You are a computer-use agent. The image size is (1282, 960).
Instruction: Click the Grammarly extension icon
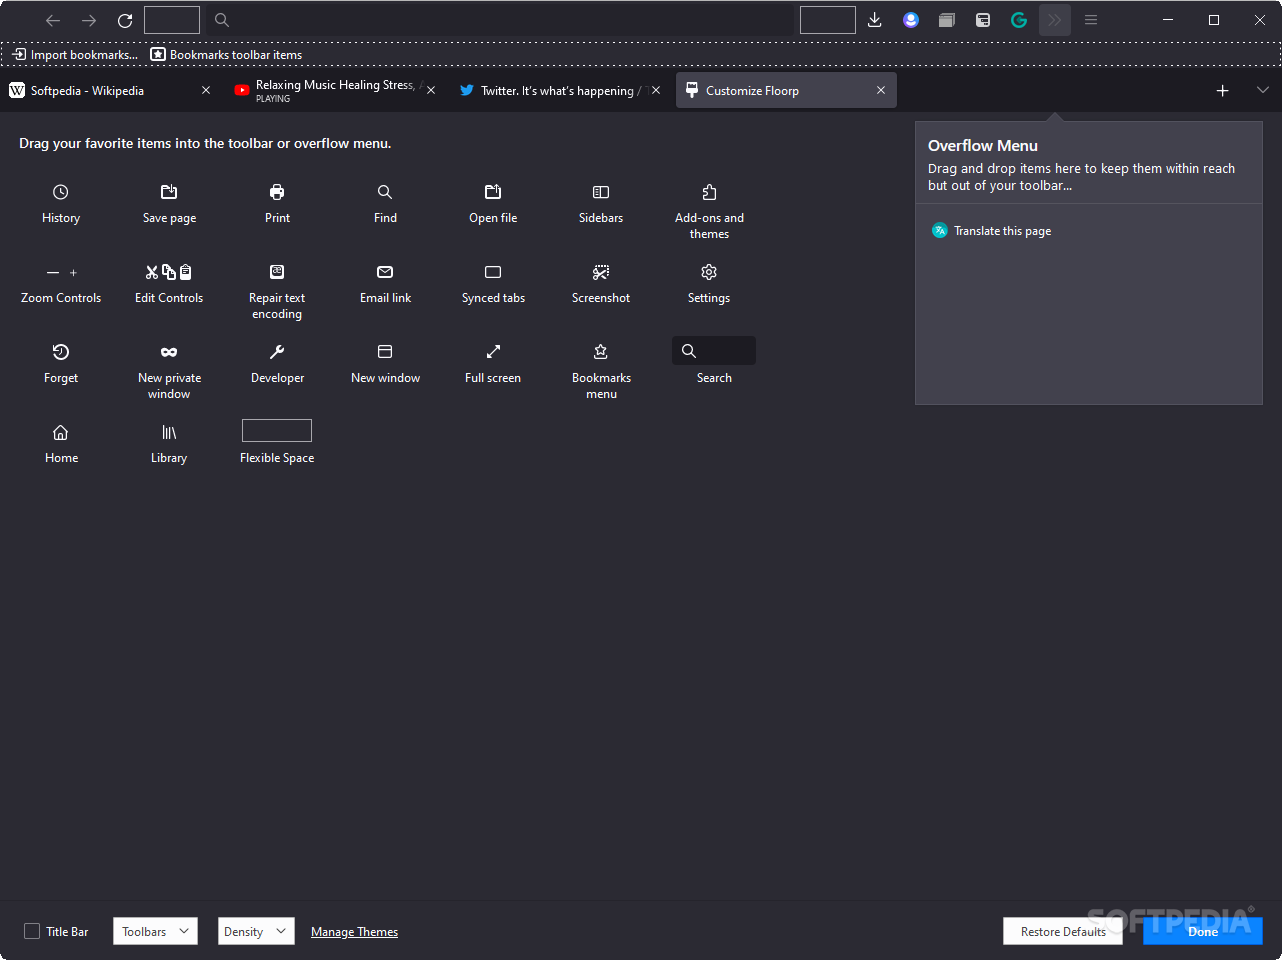[1019, 20]
